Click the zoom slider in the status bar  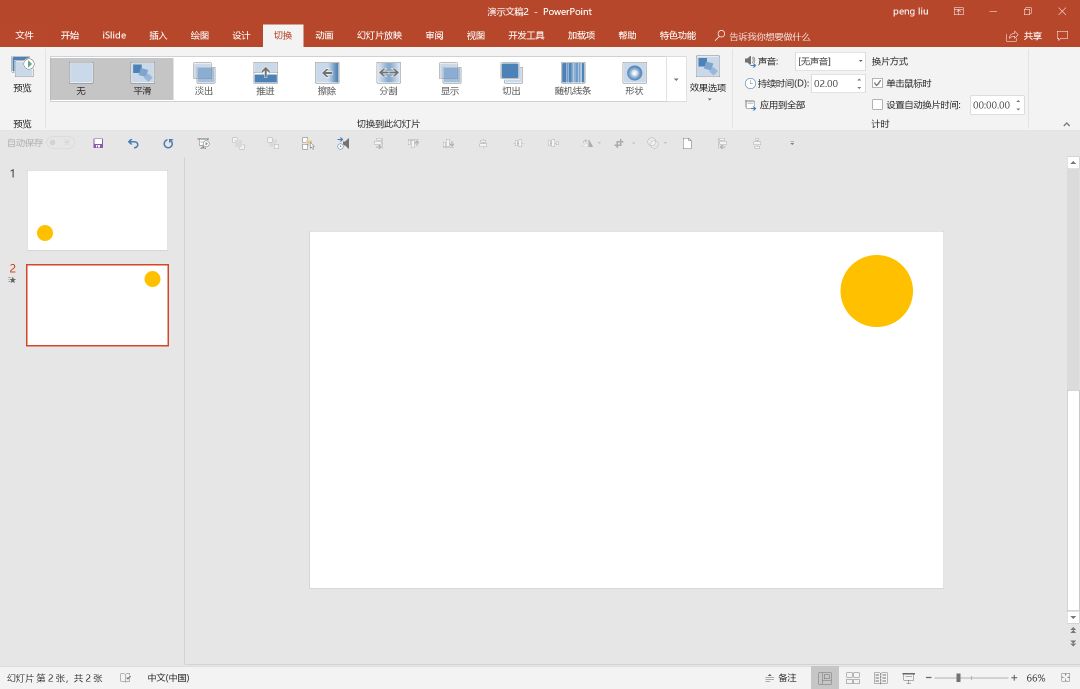958,678
